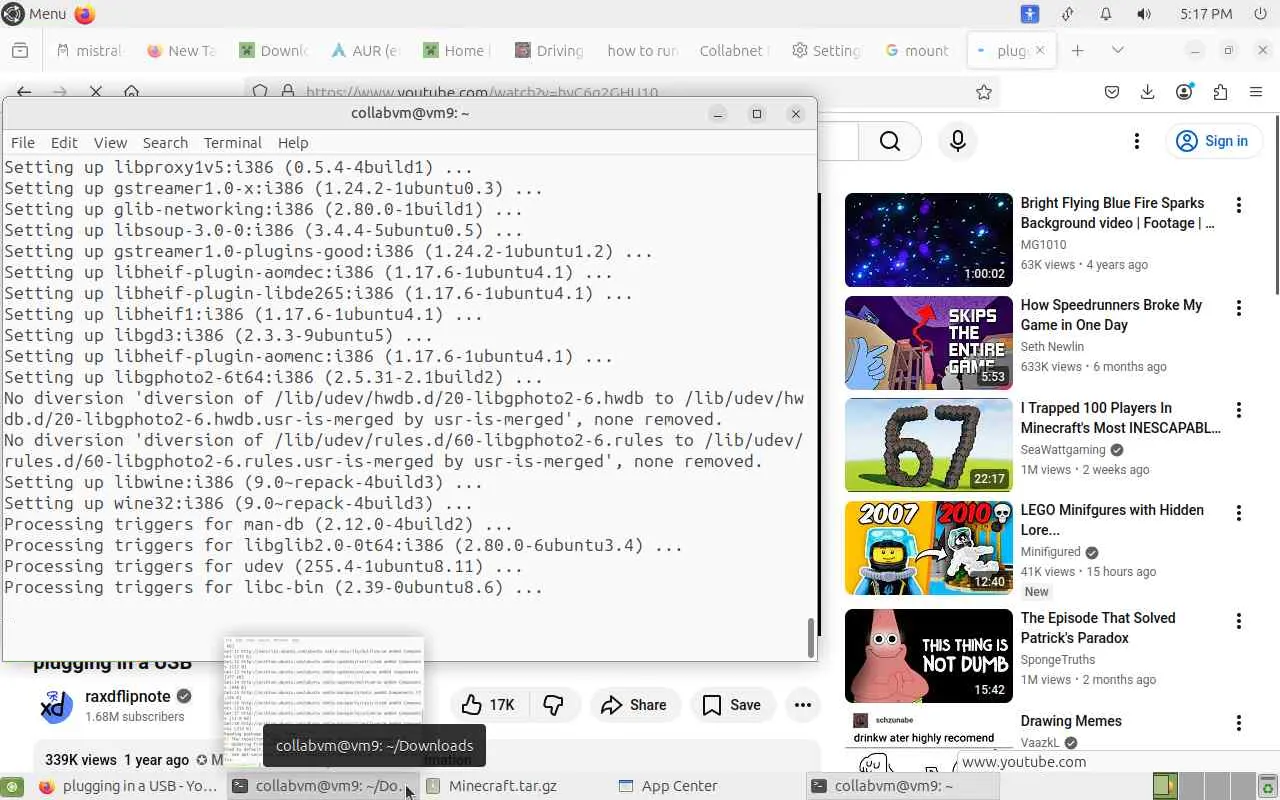Like the video with 17K likes
Screen dimensions: 1280x800
click(488, 705)
